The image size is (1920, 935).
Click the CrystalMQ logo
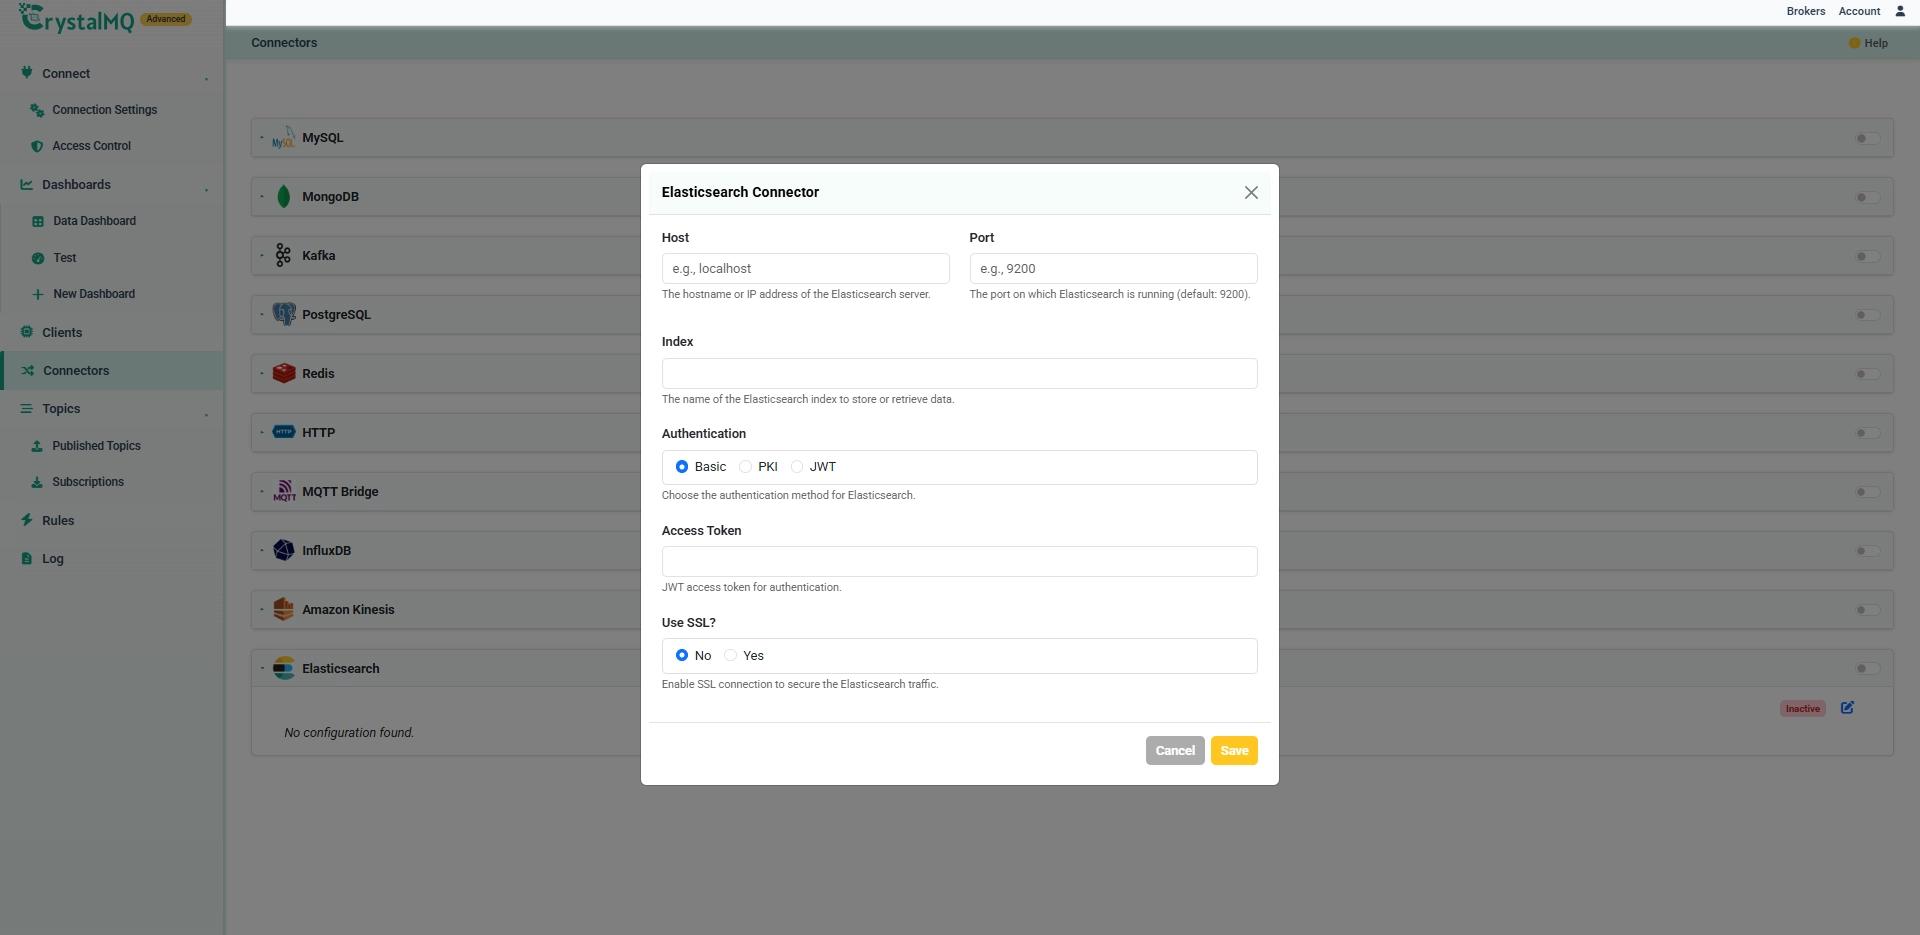pos(76,18)
